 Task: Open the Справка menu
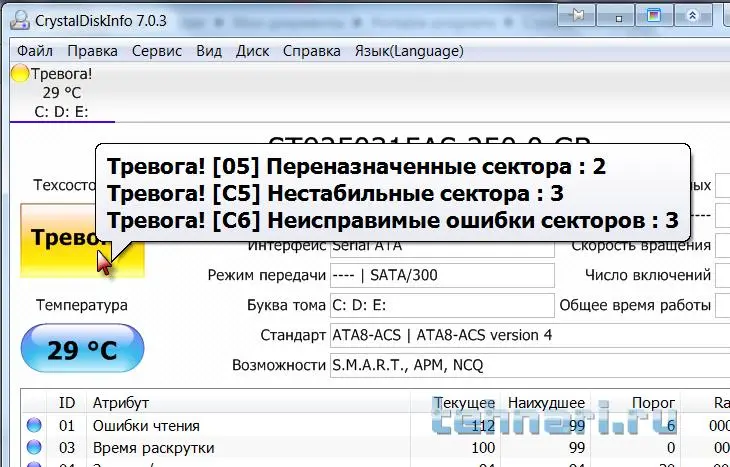point(311,51)
